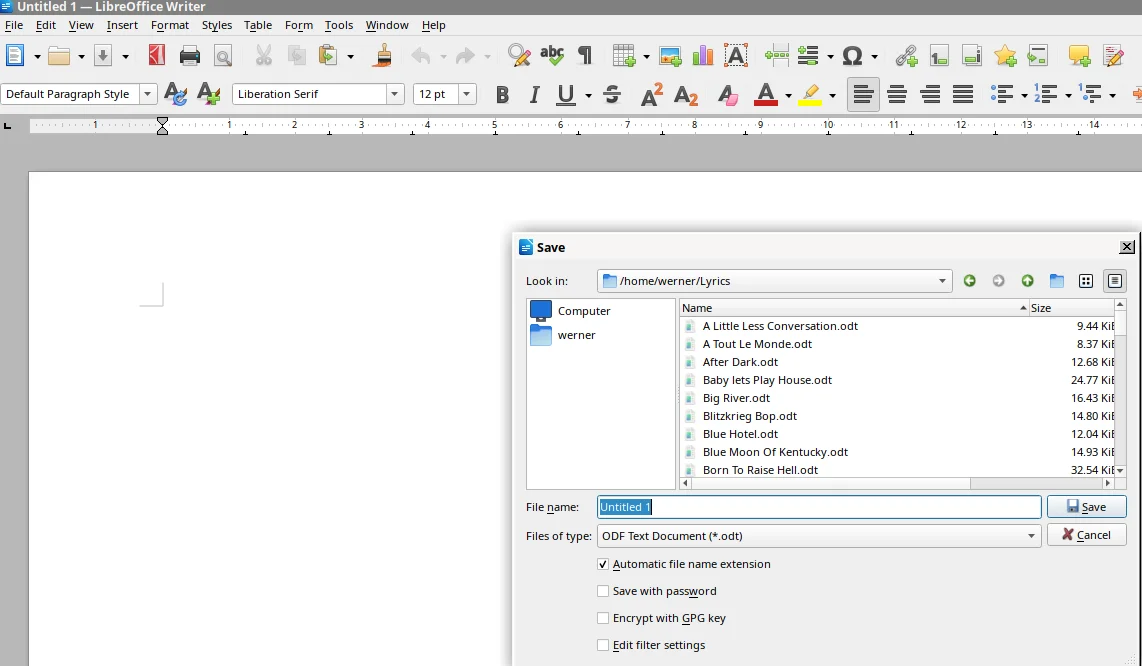Insert a hyperlink
1142x666 pixels.
(x=906, y=55)
